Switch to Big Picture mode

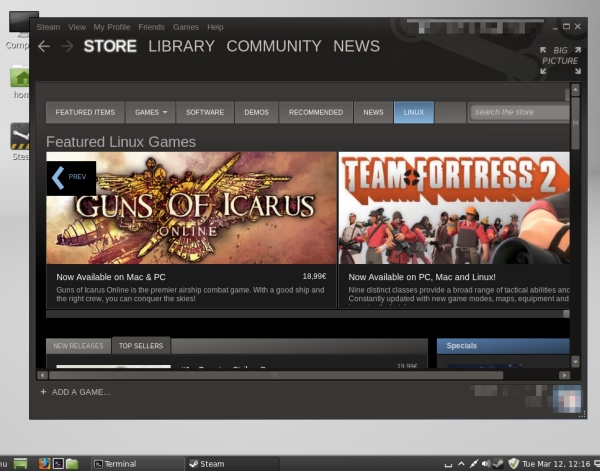pyautogui.click(x=560, y=60)
